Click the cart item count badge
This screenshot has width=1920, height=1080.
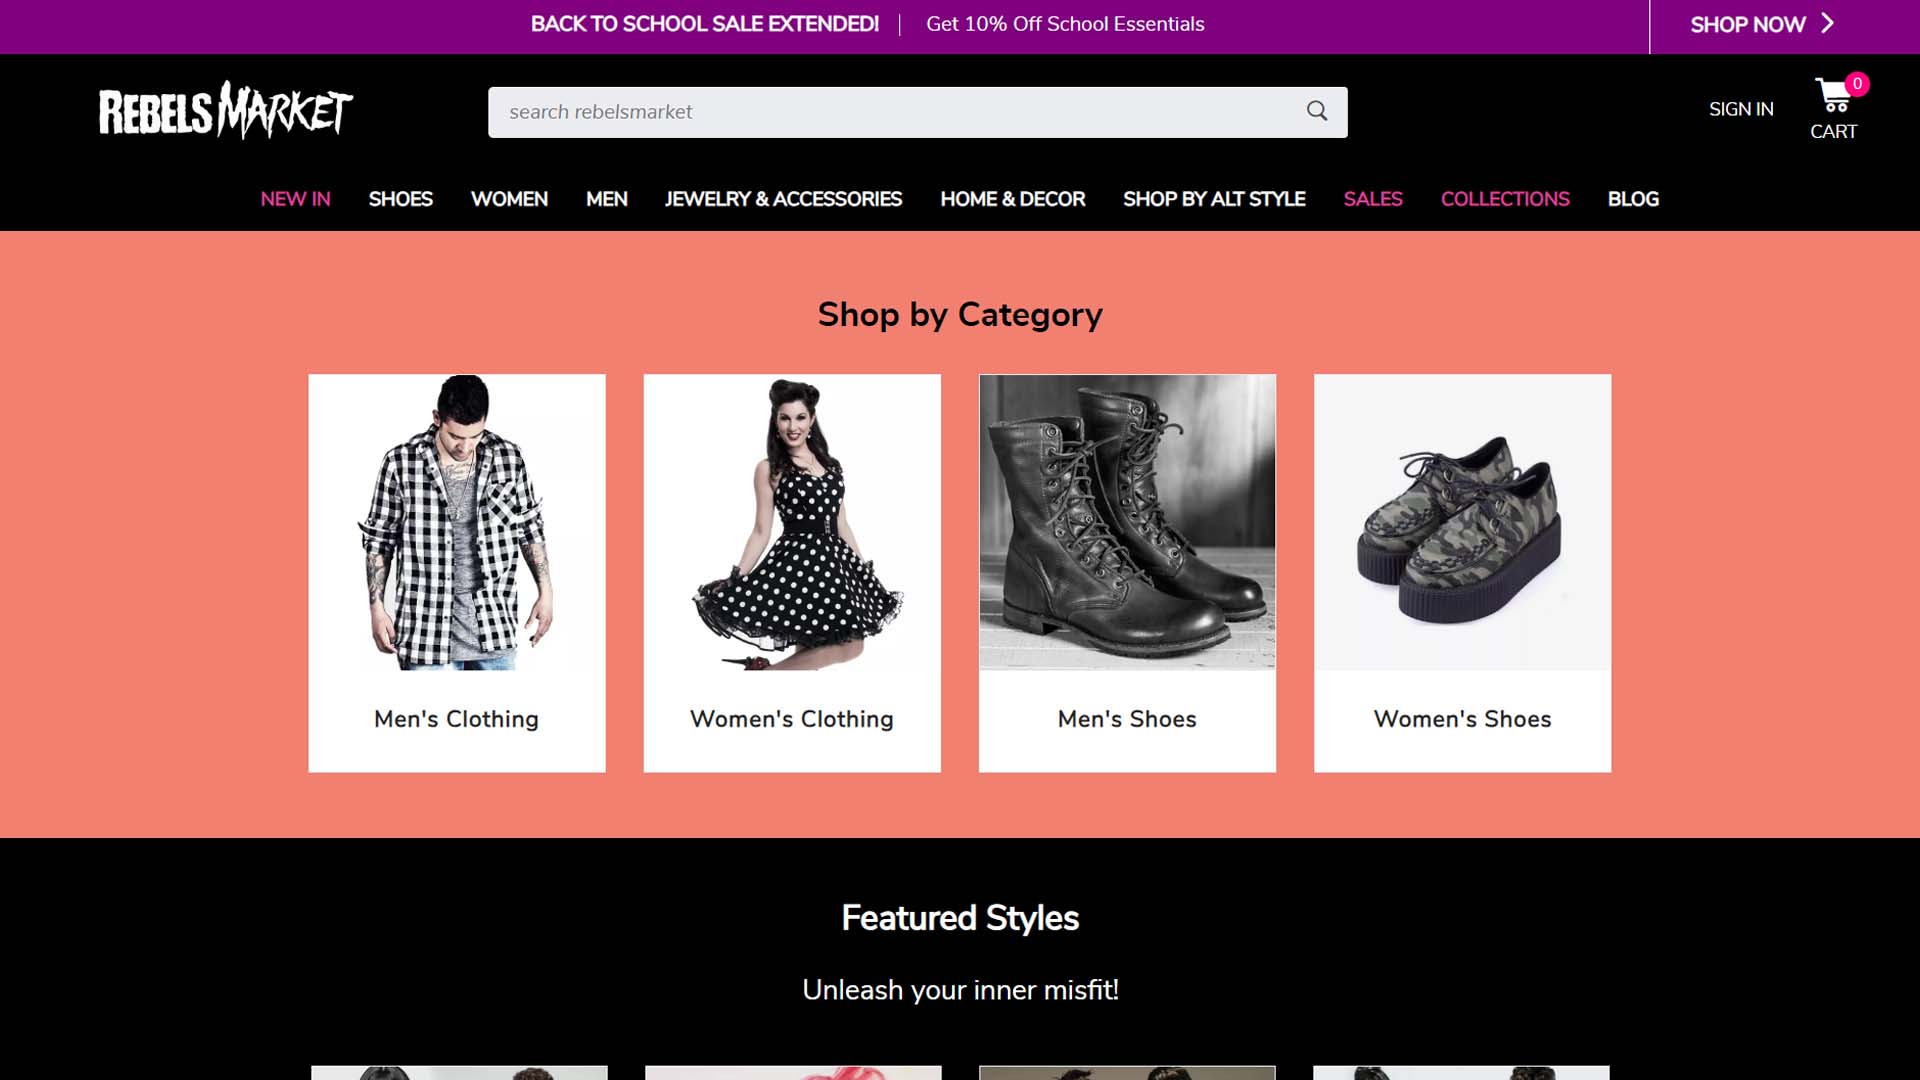[1857, 84]
